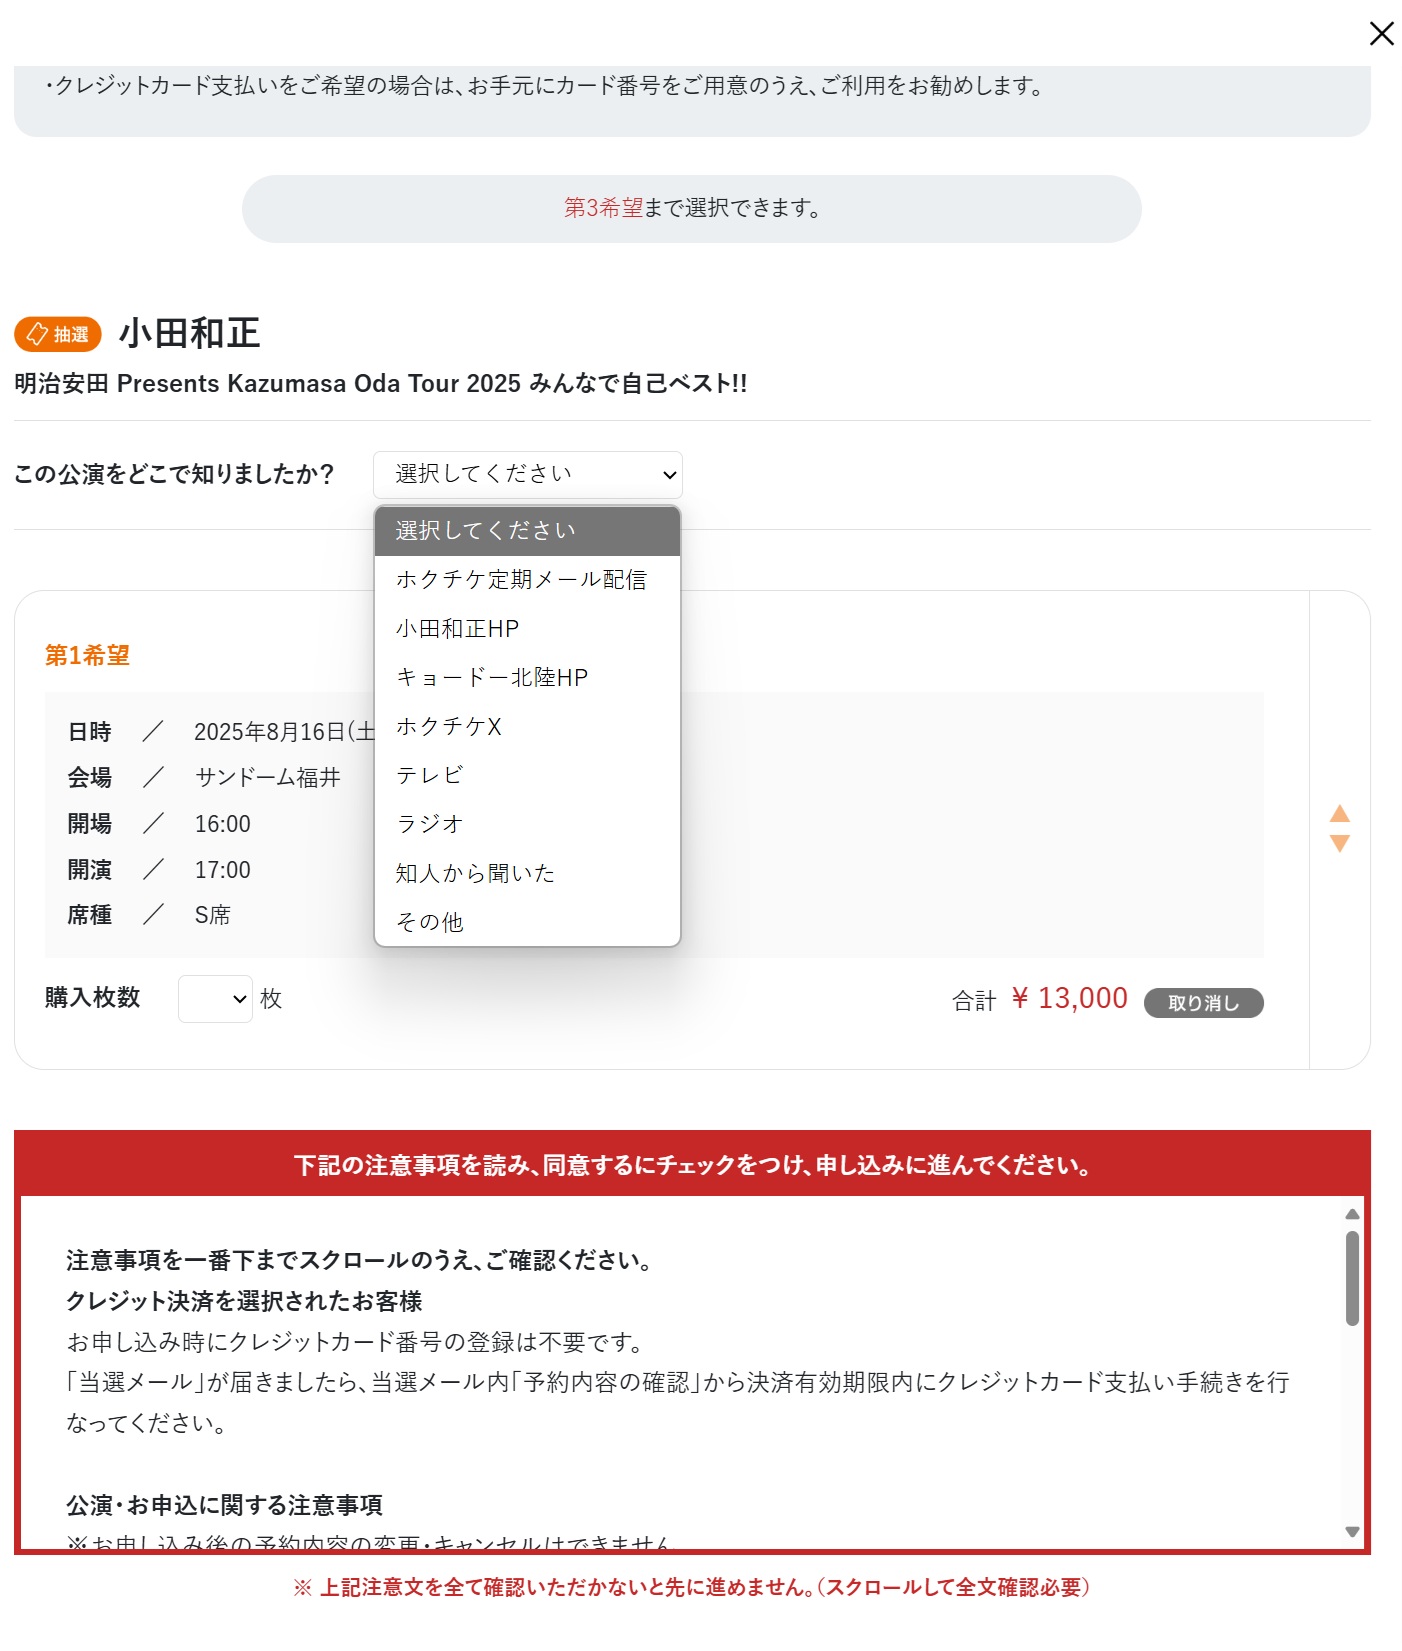
Task: Click the '第1希望' heading
Action: [x=88, y=656]
